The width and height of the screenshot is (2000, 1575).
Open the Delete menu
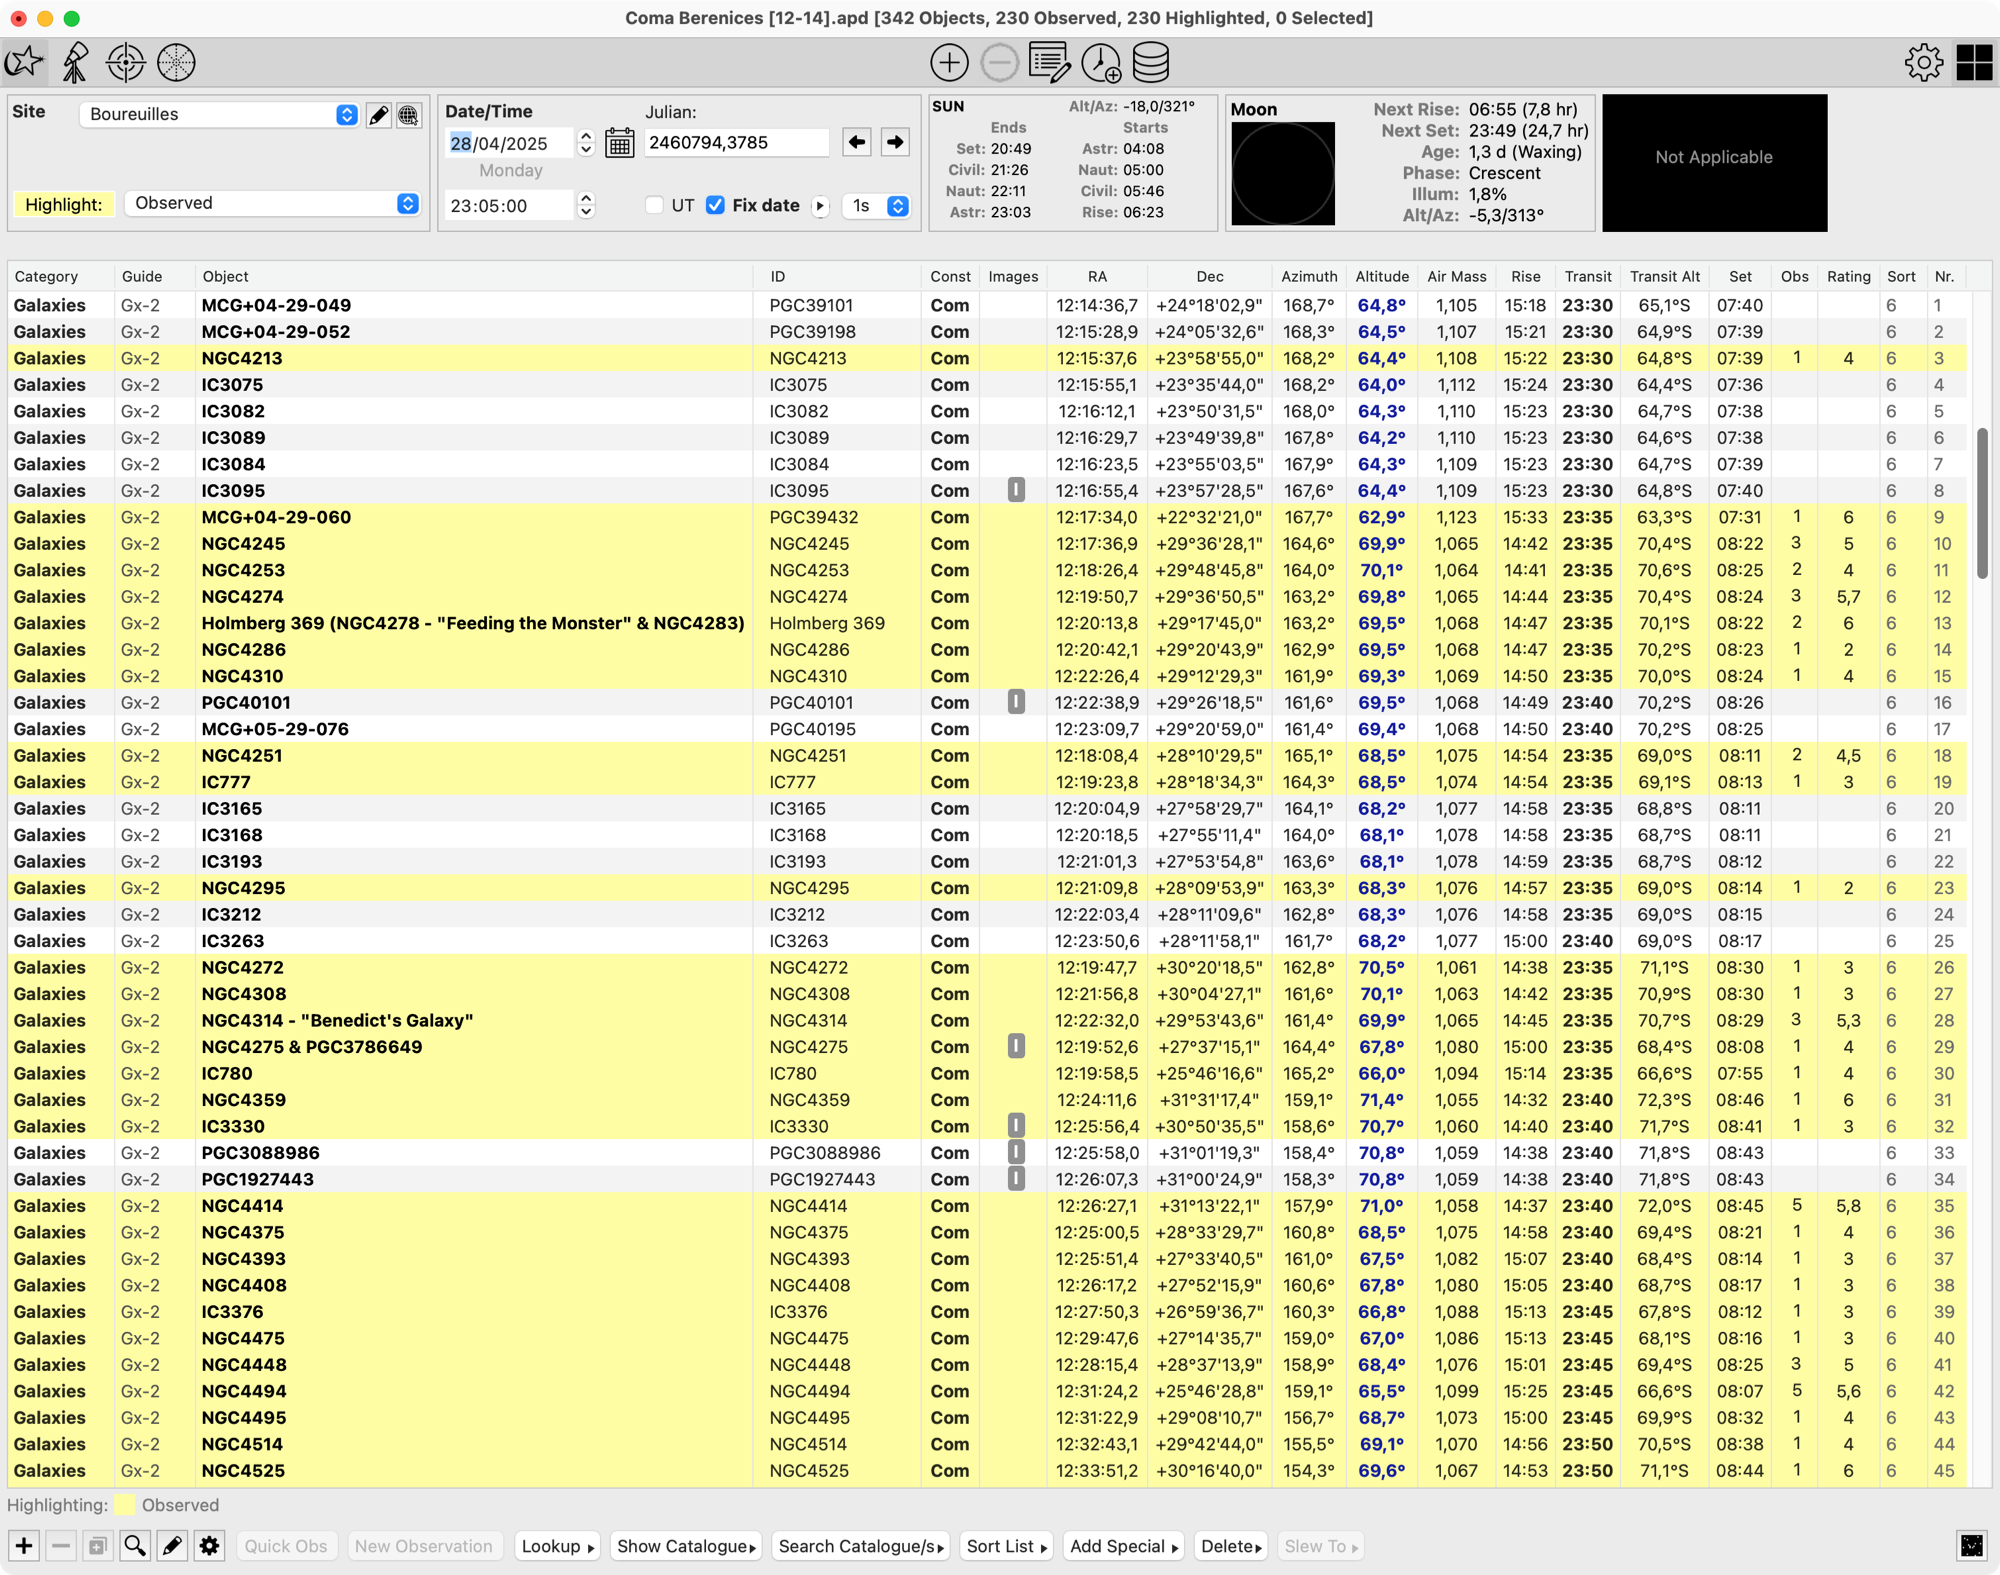1230,1546
